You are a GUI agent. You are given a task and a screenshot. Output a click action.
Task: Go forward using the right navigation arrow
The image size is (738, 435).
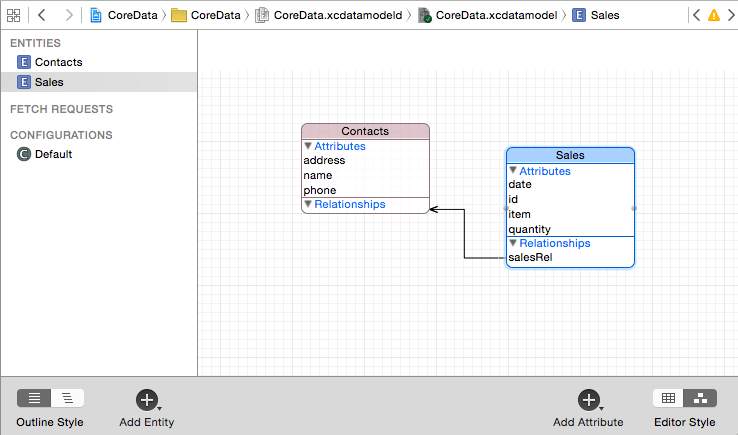tap(68, 16)
